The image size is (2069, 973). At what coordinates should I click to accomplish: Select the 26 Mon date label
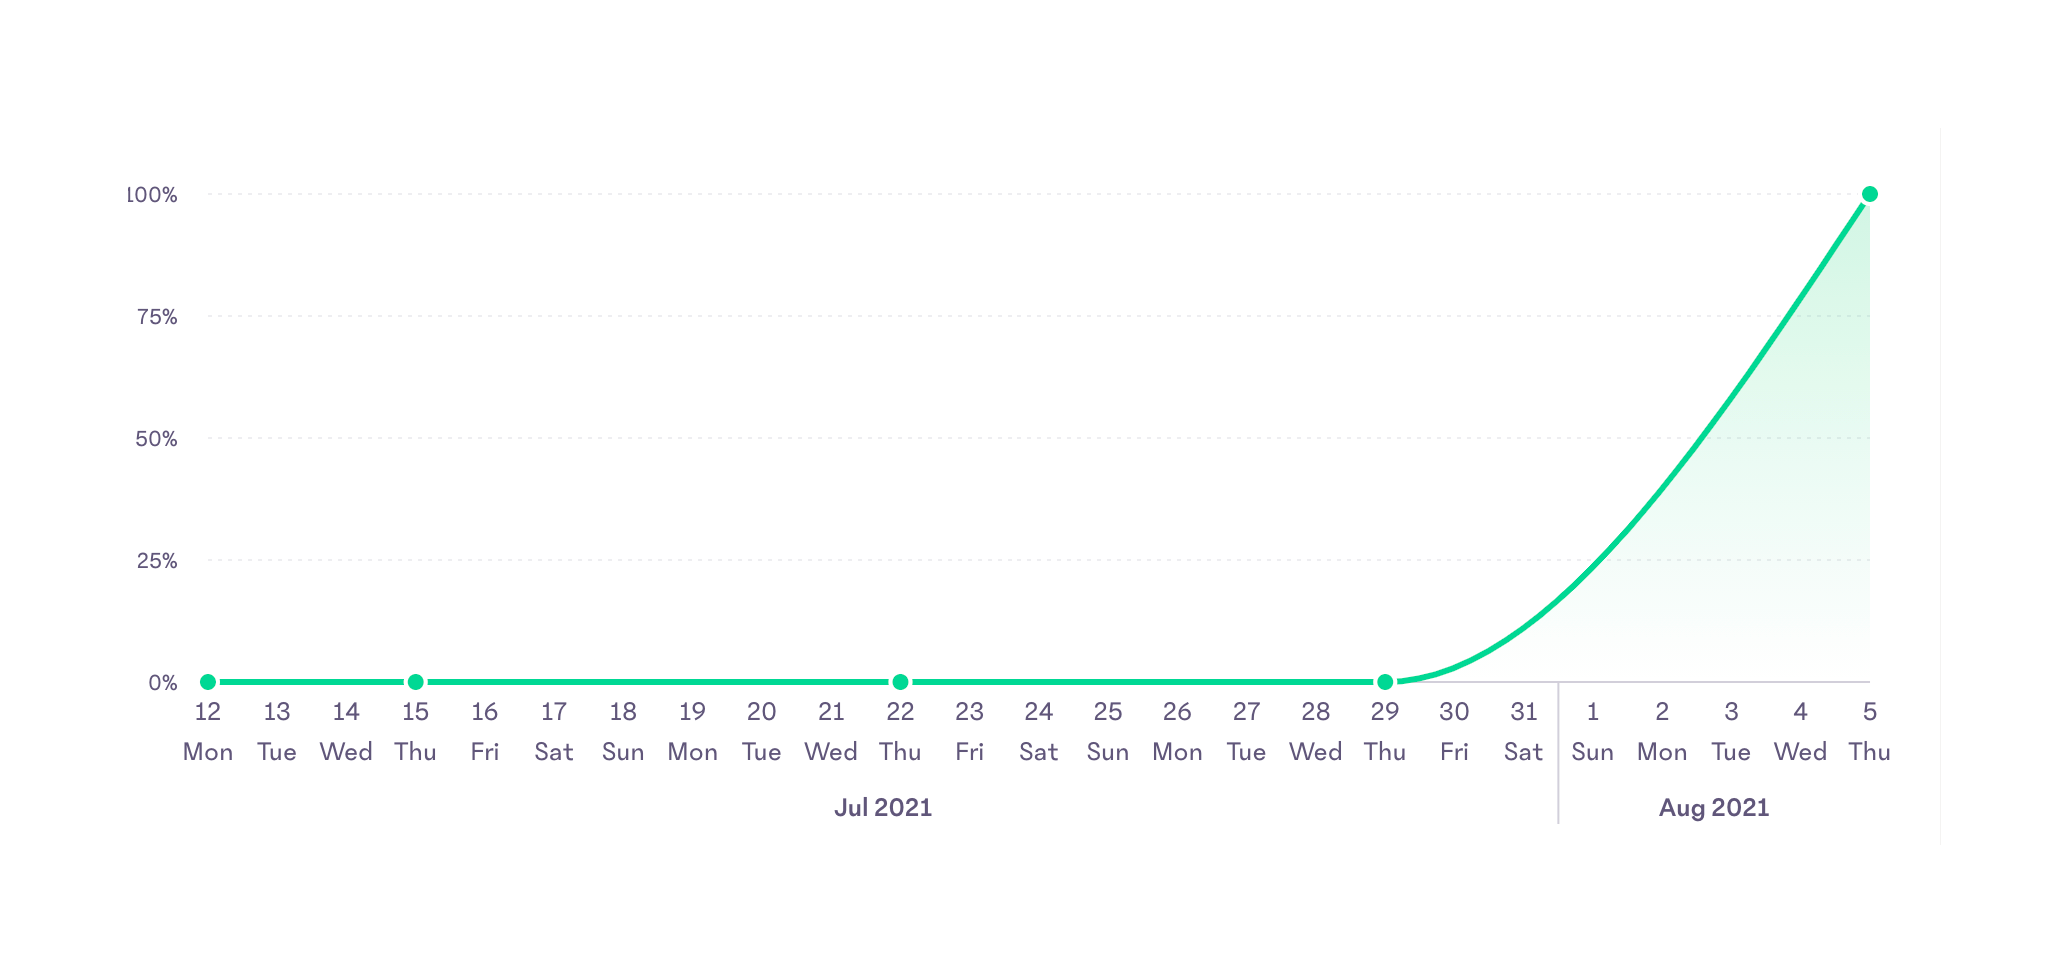[x=1177, y=731]
